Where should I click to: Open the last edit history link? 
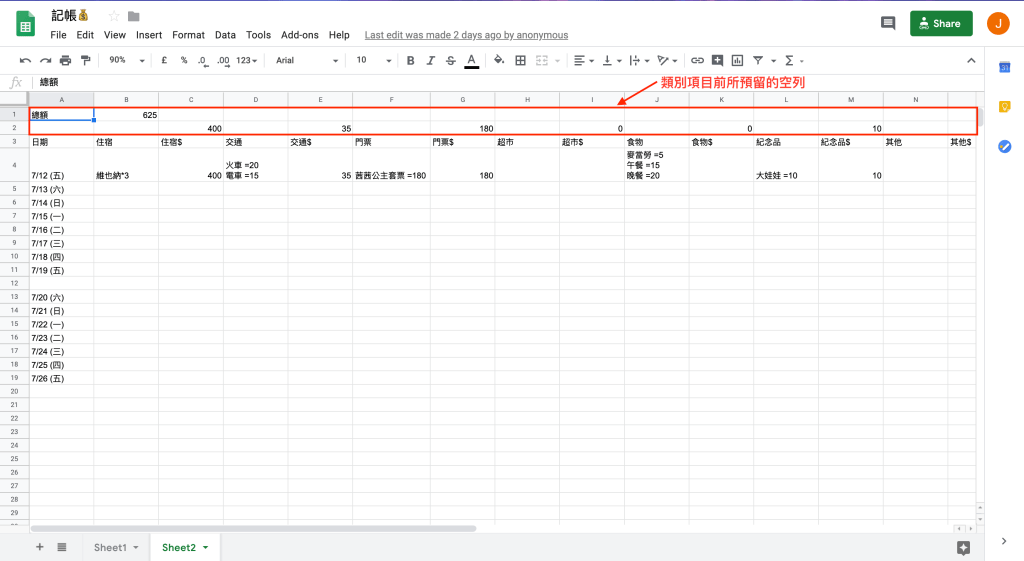click(466, 35)
